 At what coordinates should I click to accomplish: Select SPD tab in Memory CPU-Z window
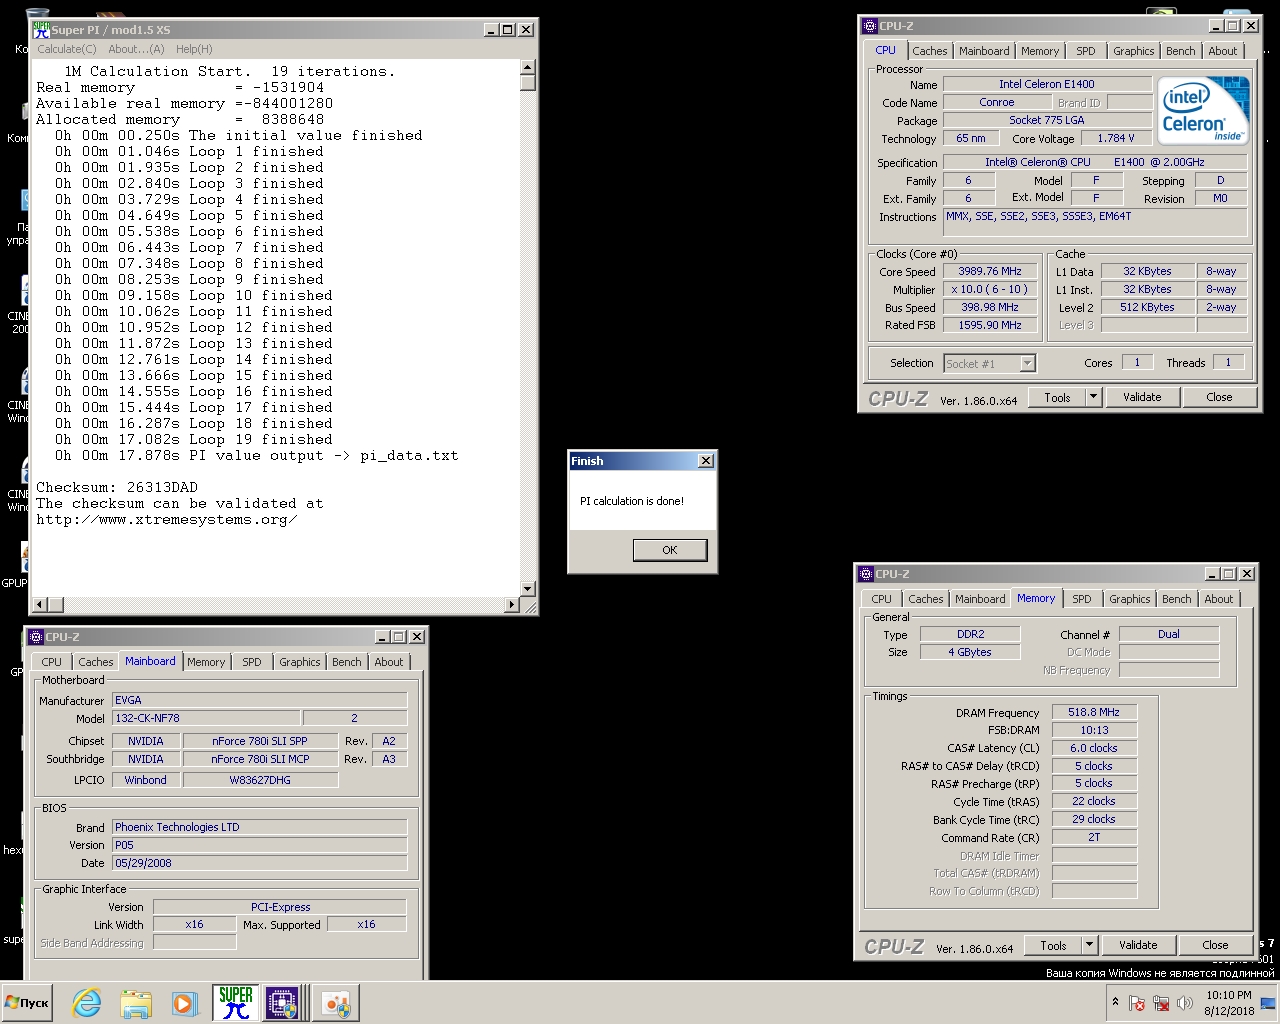(1082, 599)
